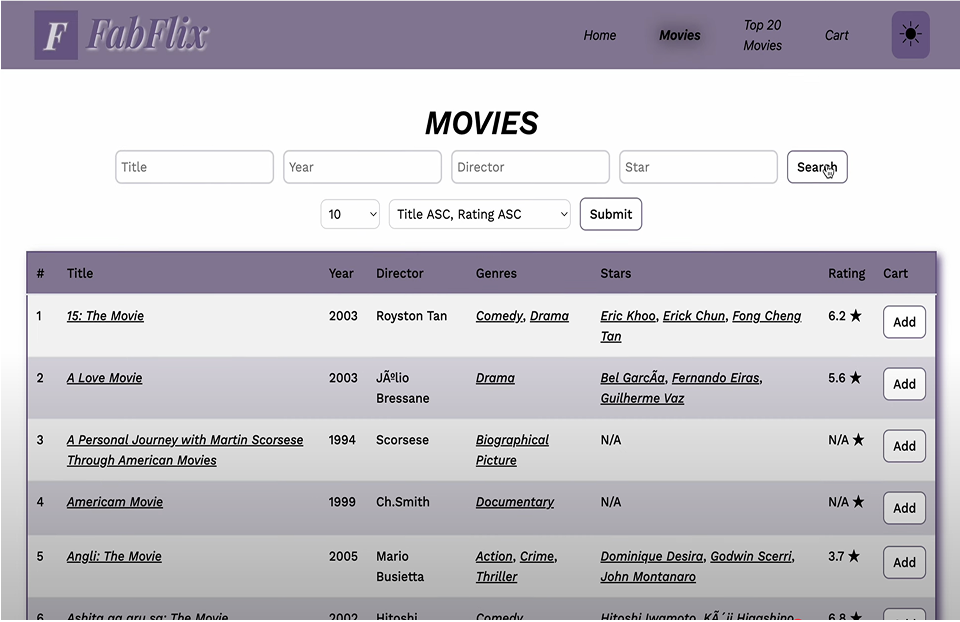Image resolution: width=960 pixels, height=622 pixels.
Task: Open the Home navigation item
Action: coord(599,36)
